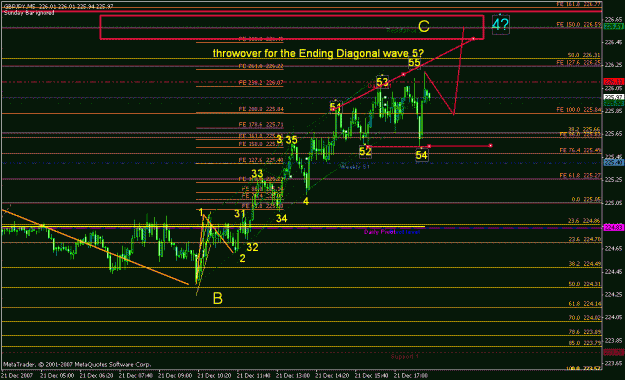Select the yellow 'C' wave label

pos(424,27)
